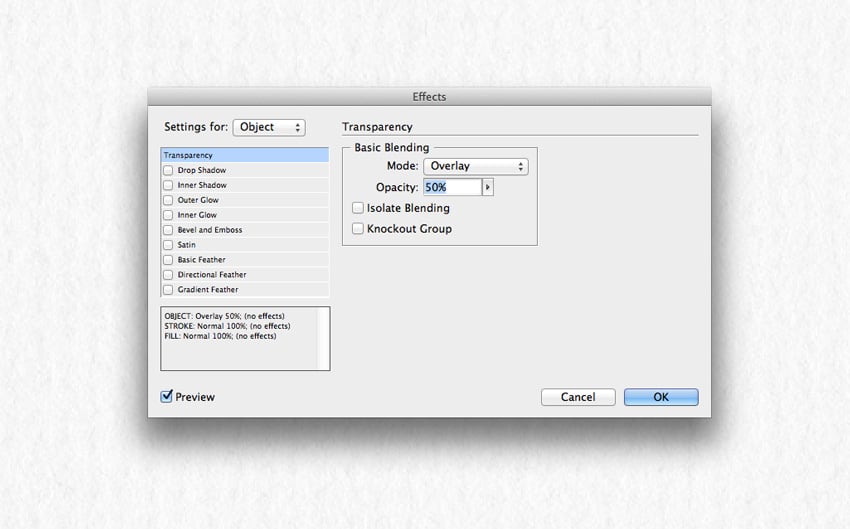
Task: Open the Settings for Object dropdown
Action: tap(269, 127)
